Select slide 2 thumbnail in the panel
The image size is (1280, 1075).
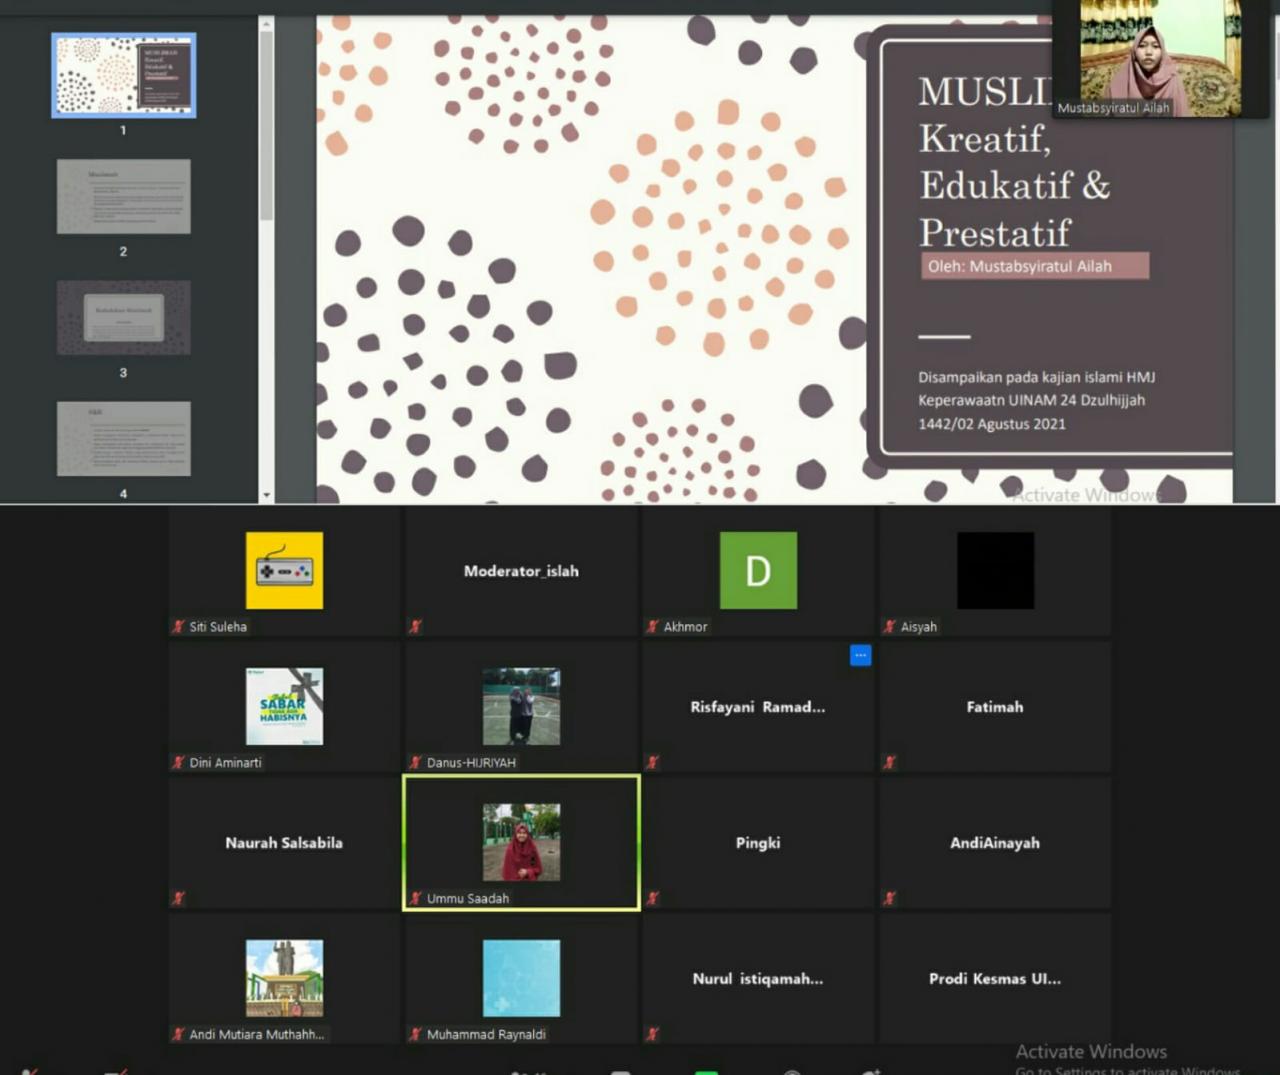[x=123, y=197]
